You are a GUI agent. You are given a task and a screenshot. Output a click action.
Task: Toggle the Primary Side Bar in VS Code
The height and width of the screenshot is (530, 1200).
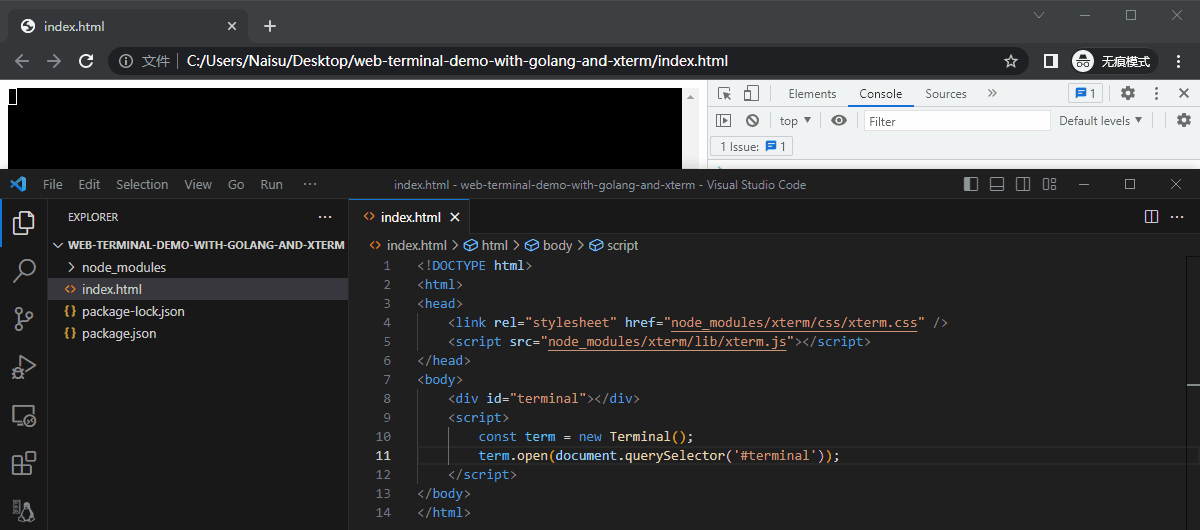coord(971,184)
